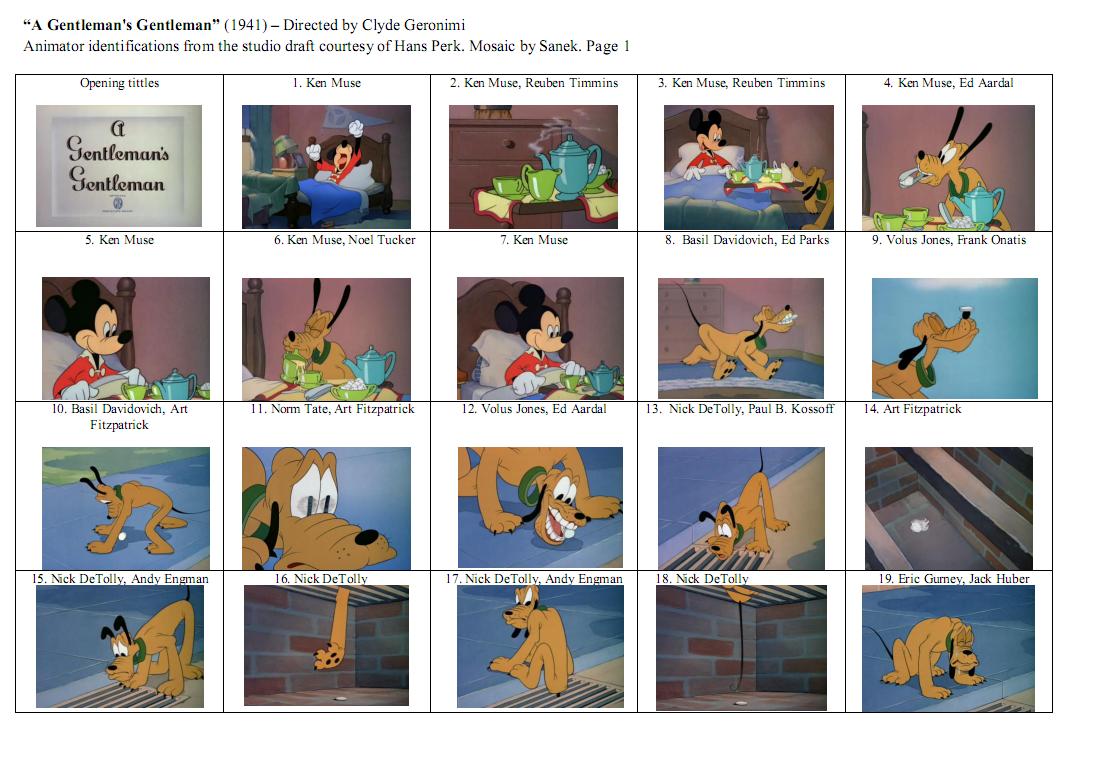The image size is (1116, 765).
Task: Select scene 16 paw reaching through grate
Action: (x=326, y=645)
